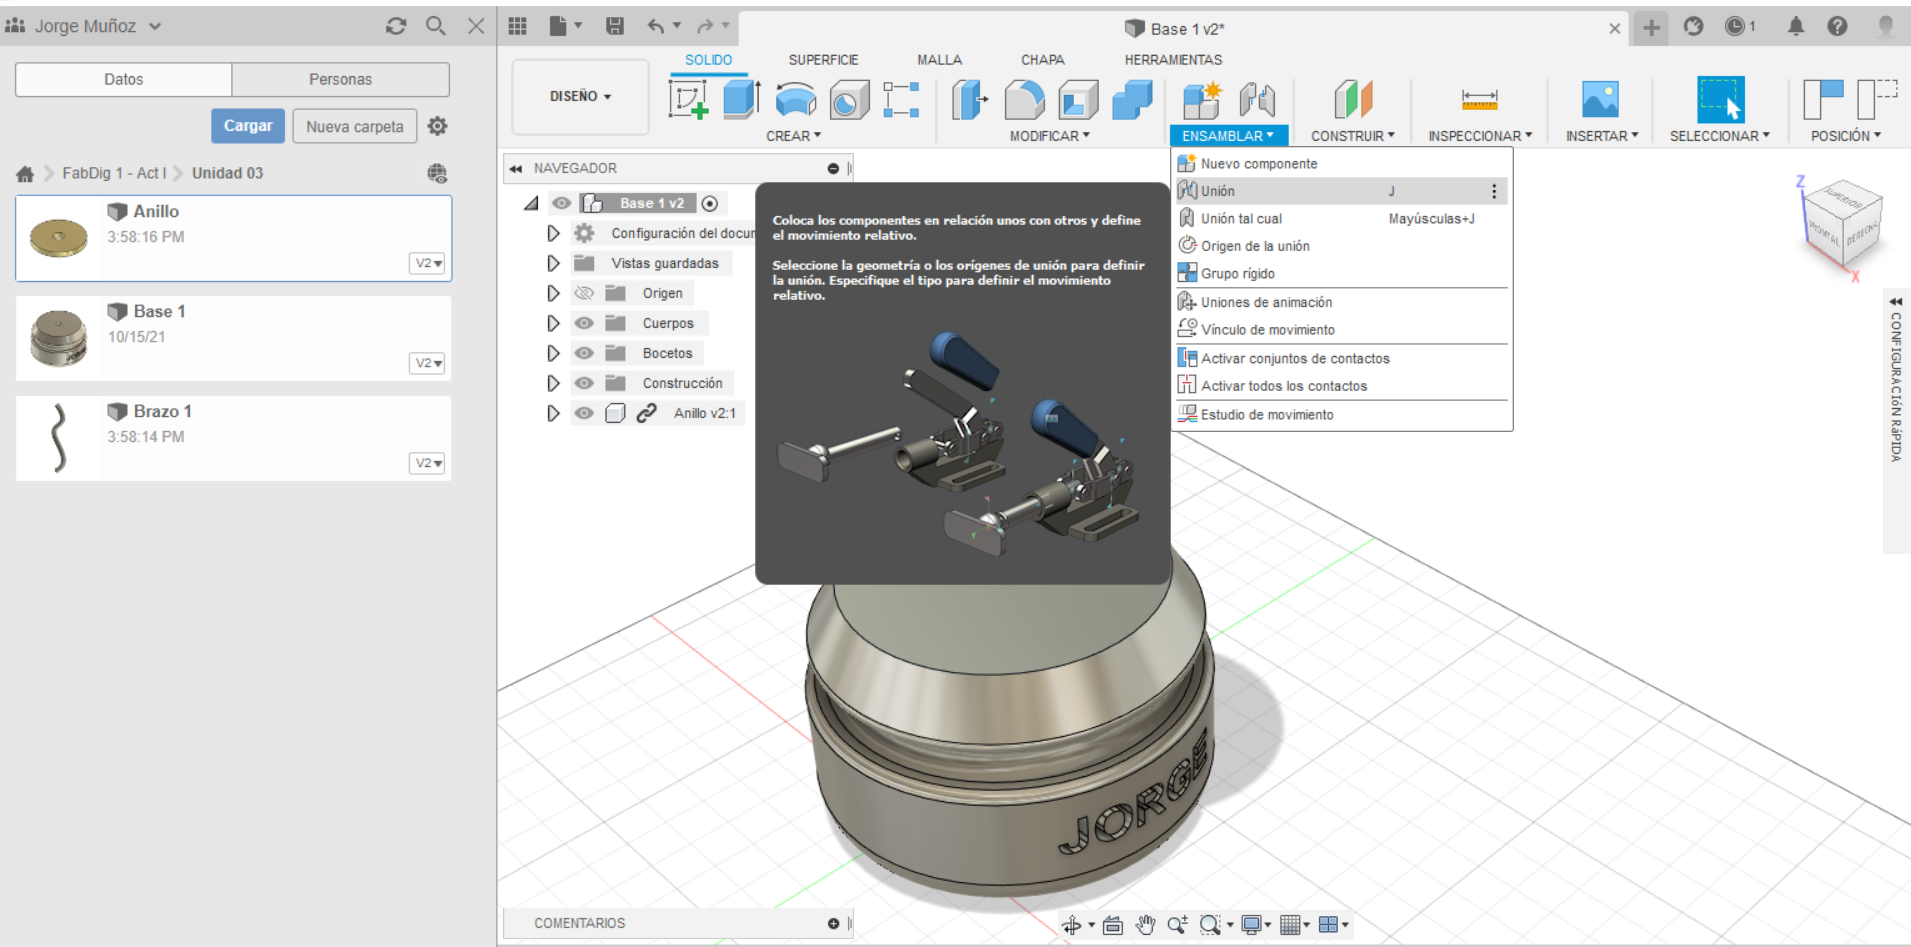Click the Measure icon under Inspeccionar
The width and height of the screenshot is (1911, 947).
point(1479,100)
